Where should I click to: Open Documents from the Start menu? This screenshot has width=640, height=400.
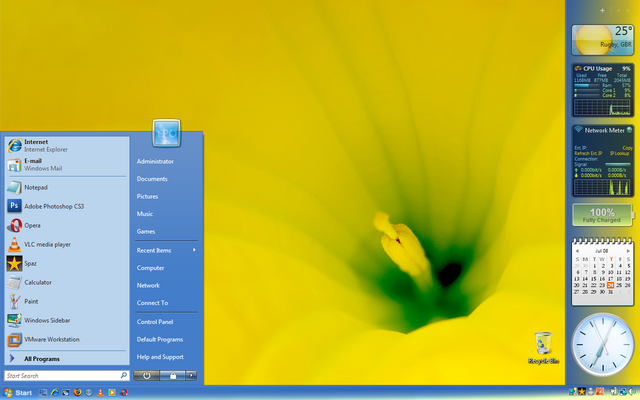(152, 179)
